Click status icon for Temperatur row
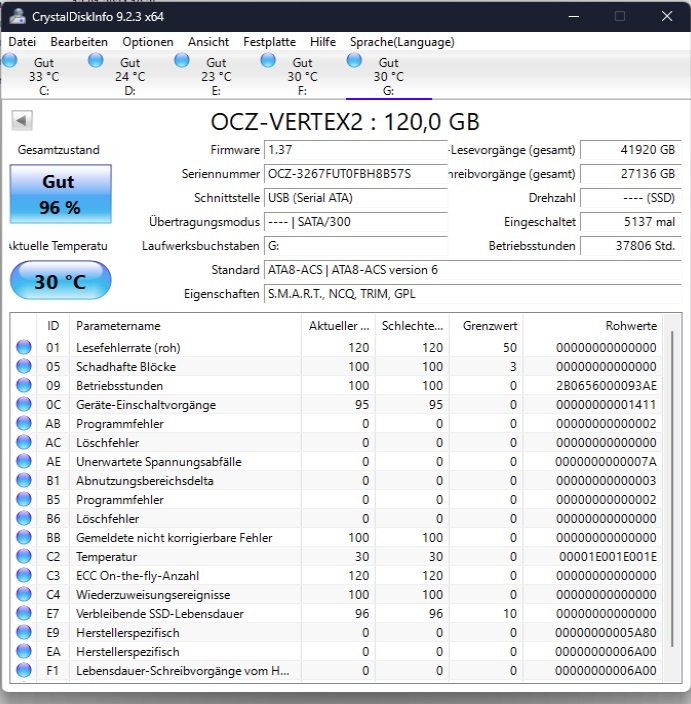The width and height of the screenshot is (691, 704). (x=24, y=556)
